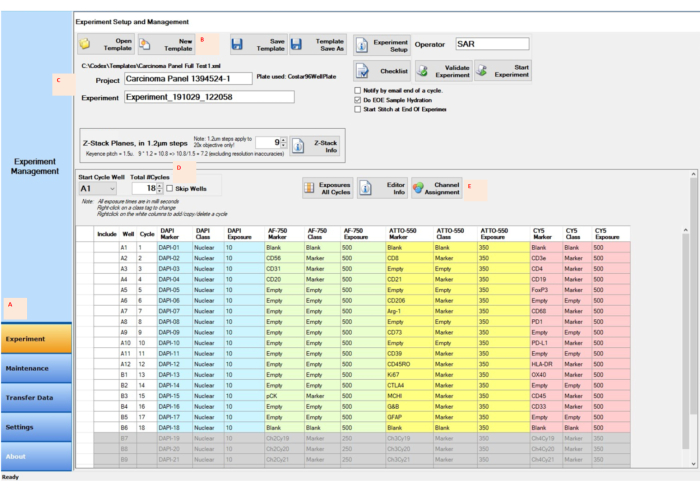The image size is (700, 491).
Task: Open the Experiment sidebar tab
Action: 36,338
